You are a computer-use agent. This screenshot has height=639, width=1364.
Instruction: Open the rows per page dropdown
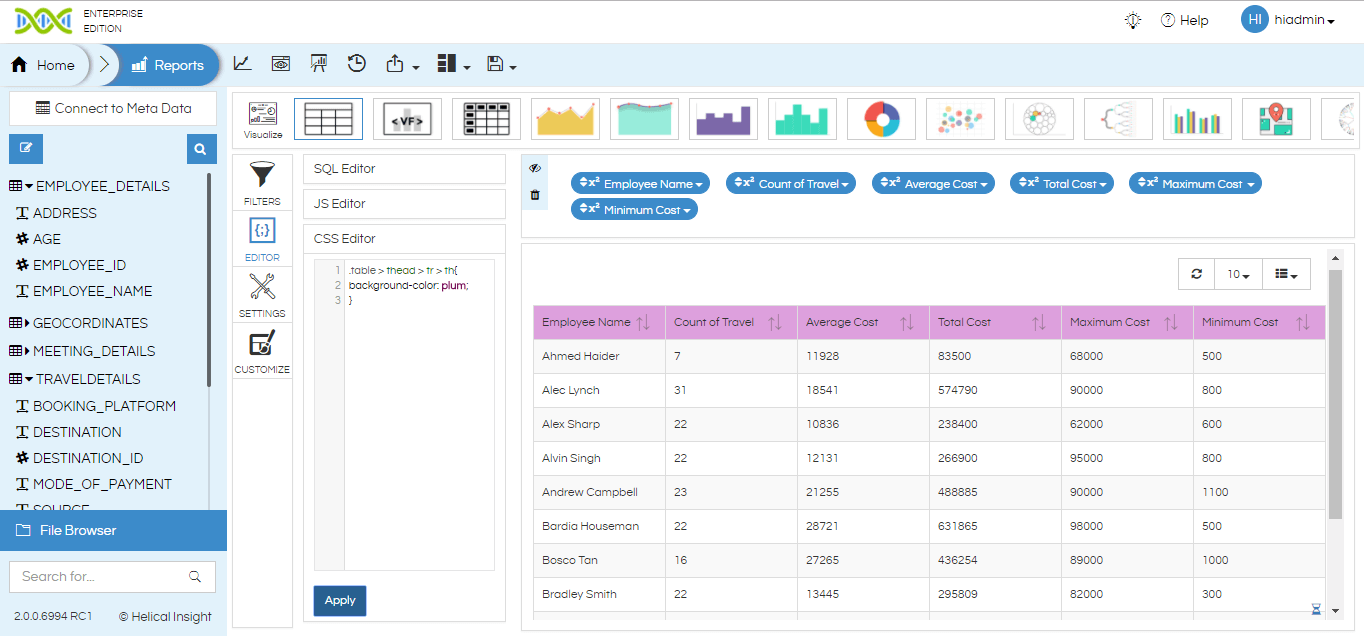tap(1239, 274)
